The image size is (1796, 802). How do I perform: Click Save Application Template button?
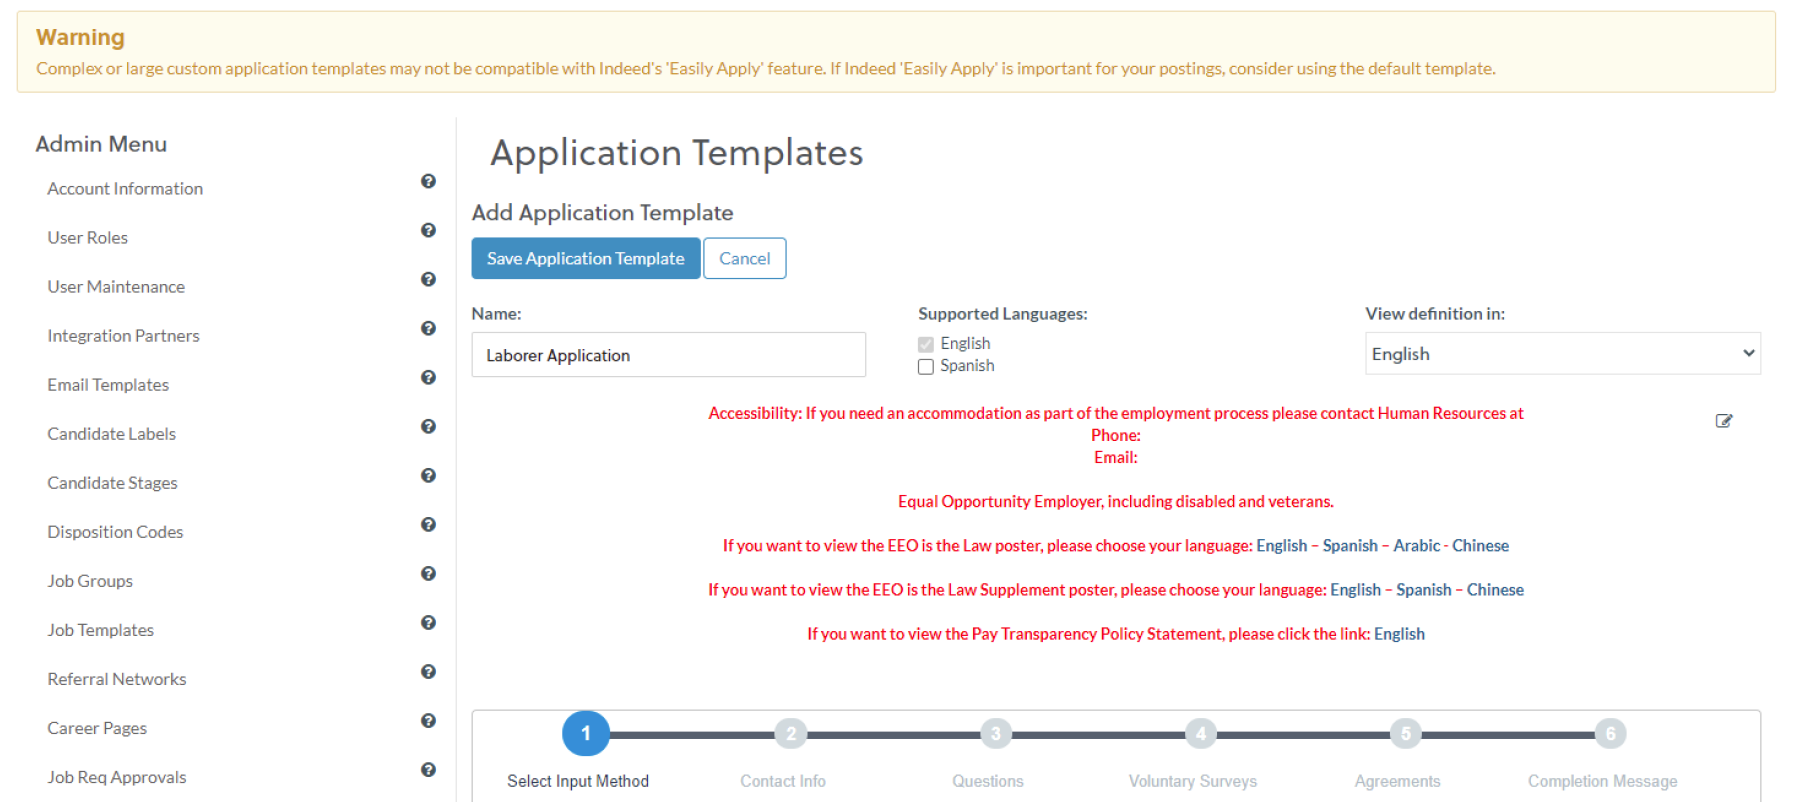coord(585,258)
